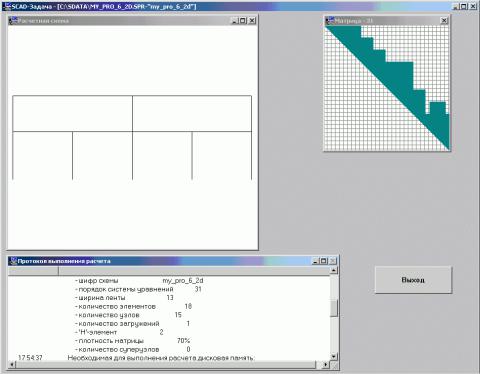Click the first column header of protocol

click(x=33, y=271)
